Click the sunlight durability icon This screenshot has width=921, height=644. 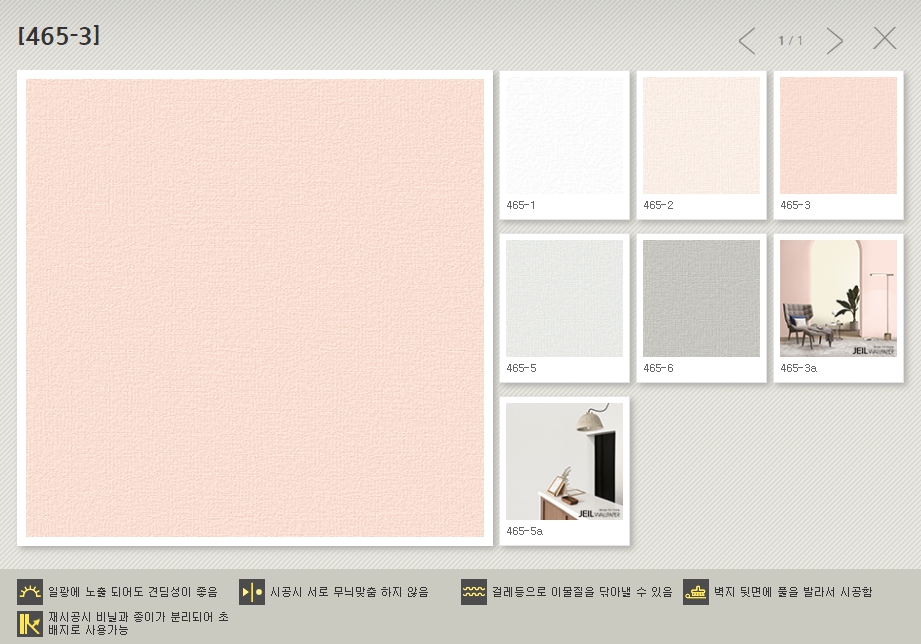[30, 592]
